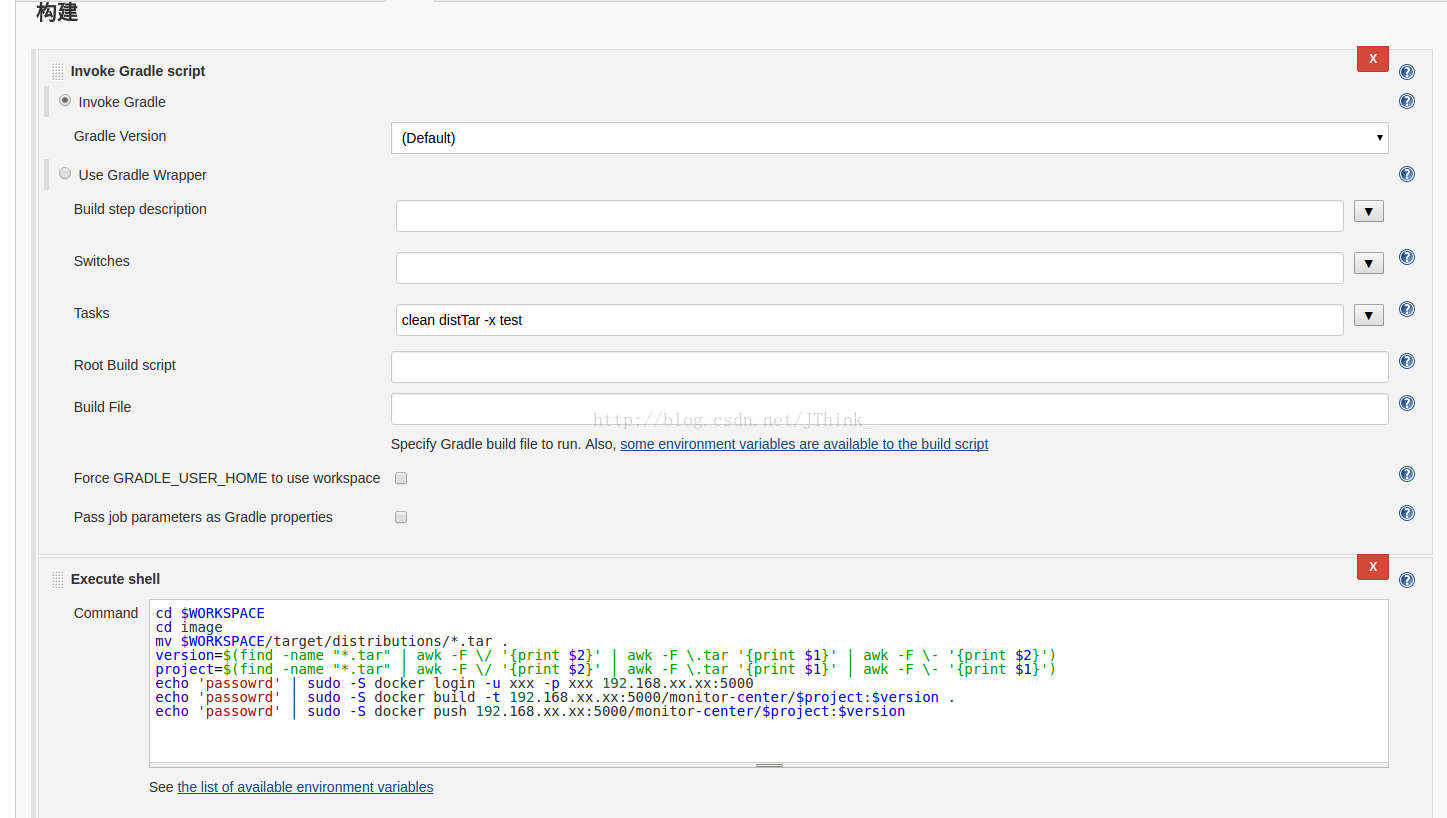Select the Use Gradle Wrapper radio button
The image size is (1447, 818).
click(65, 173)
